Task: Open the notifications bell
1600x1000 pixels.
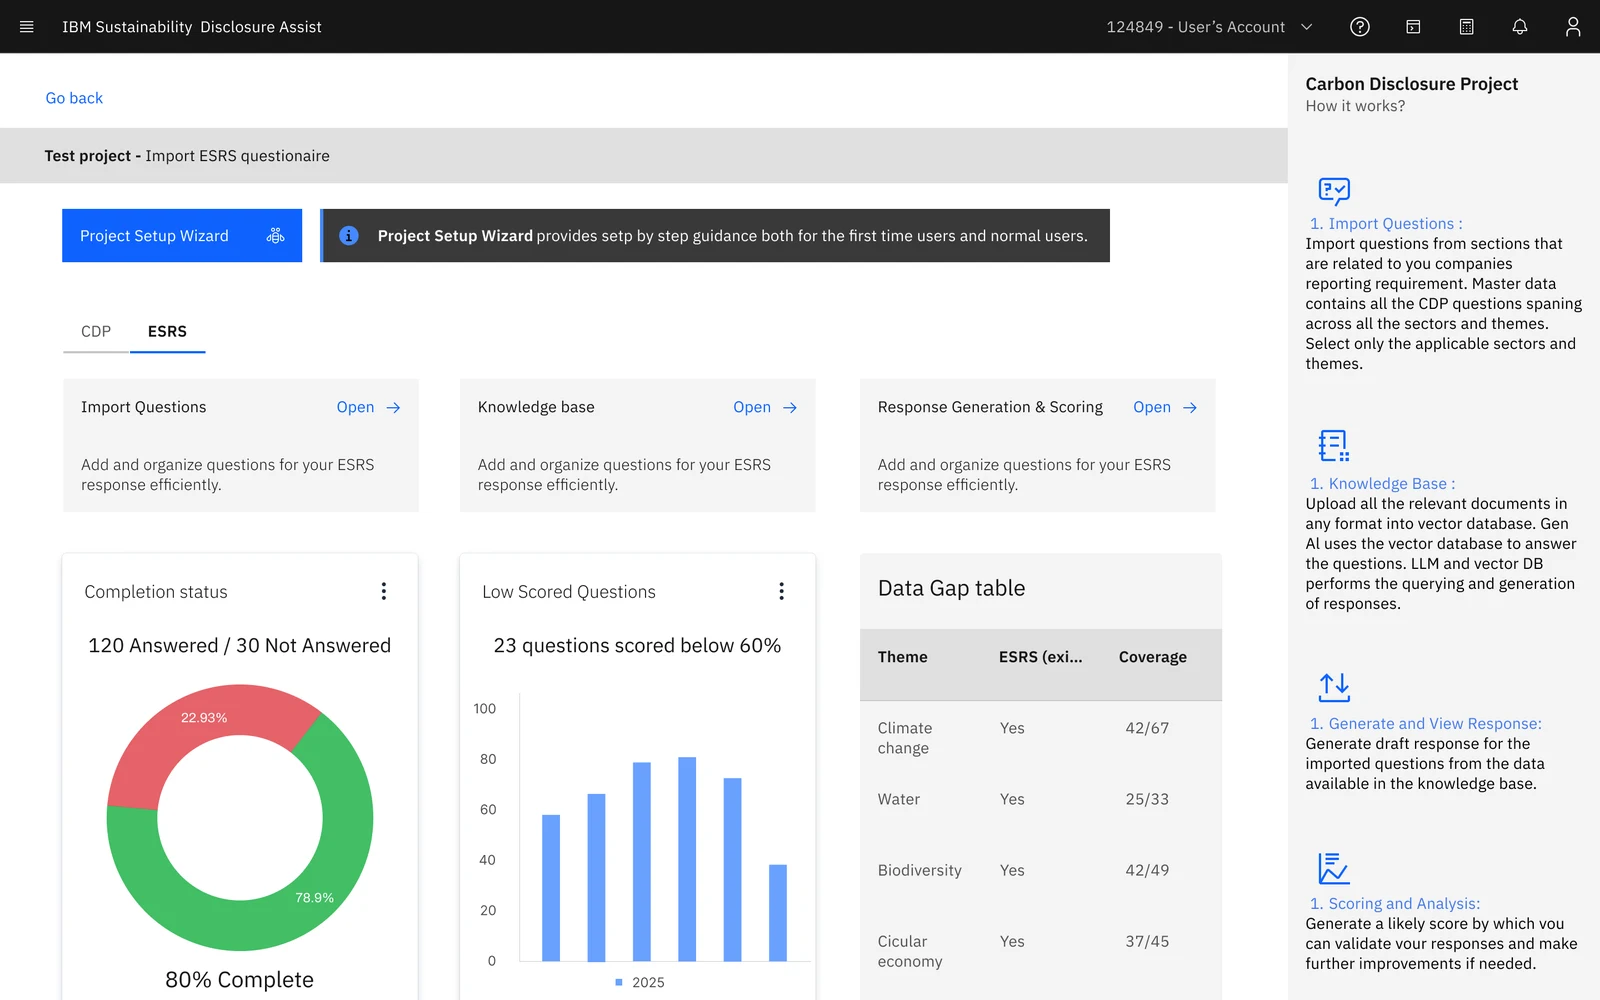Action: pyautogui.click(x=1520, y=27)
